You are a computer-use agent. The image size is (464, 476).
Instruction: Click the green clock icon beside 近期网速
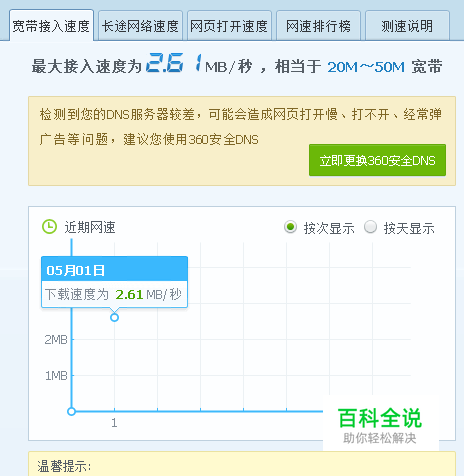pyautogui.click(x=49, y=227)
